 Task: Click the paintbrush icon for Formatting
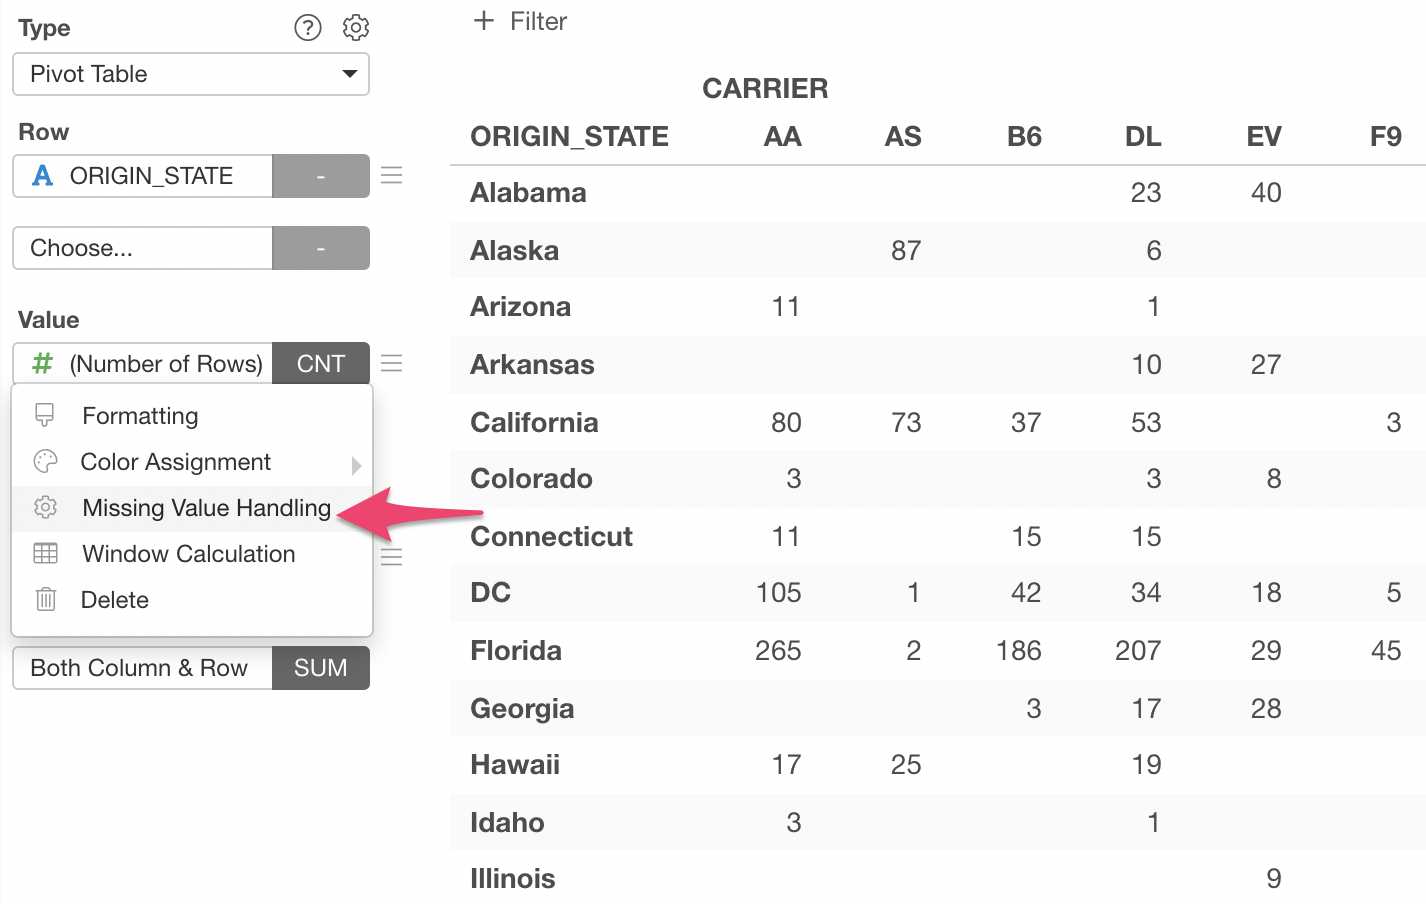click(x=45, y=415)
